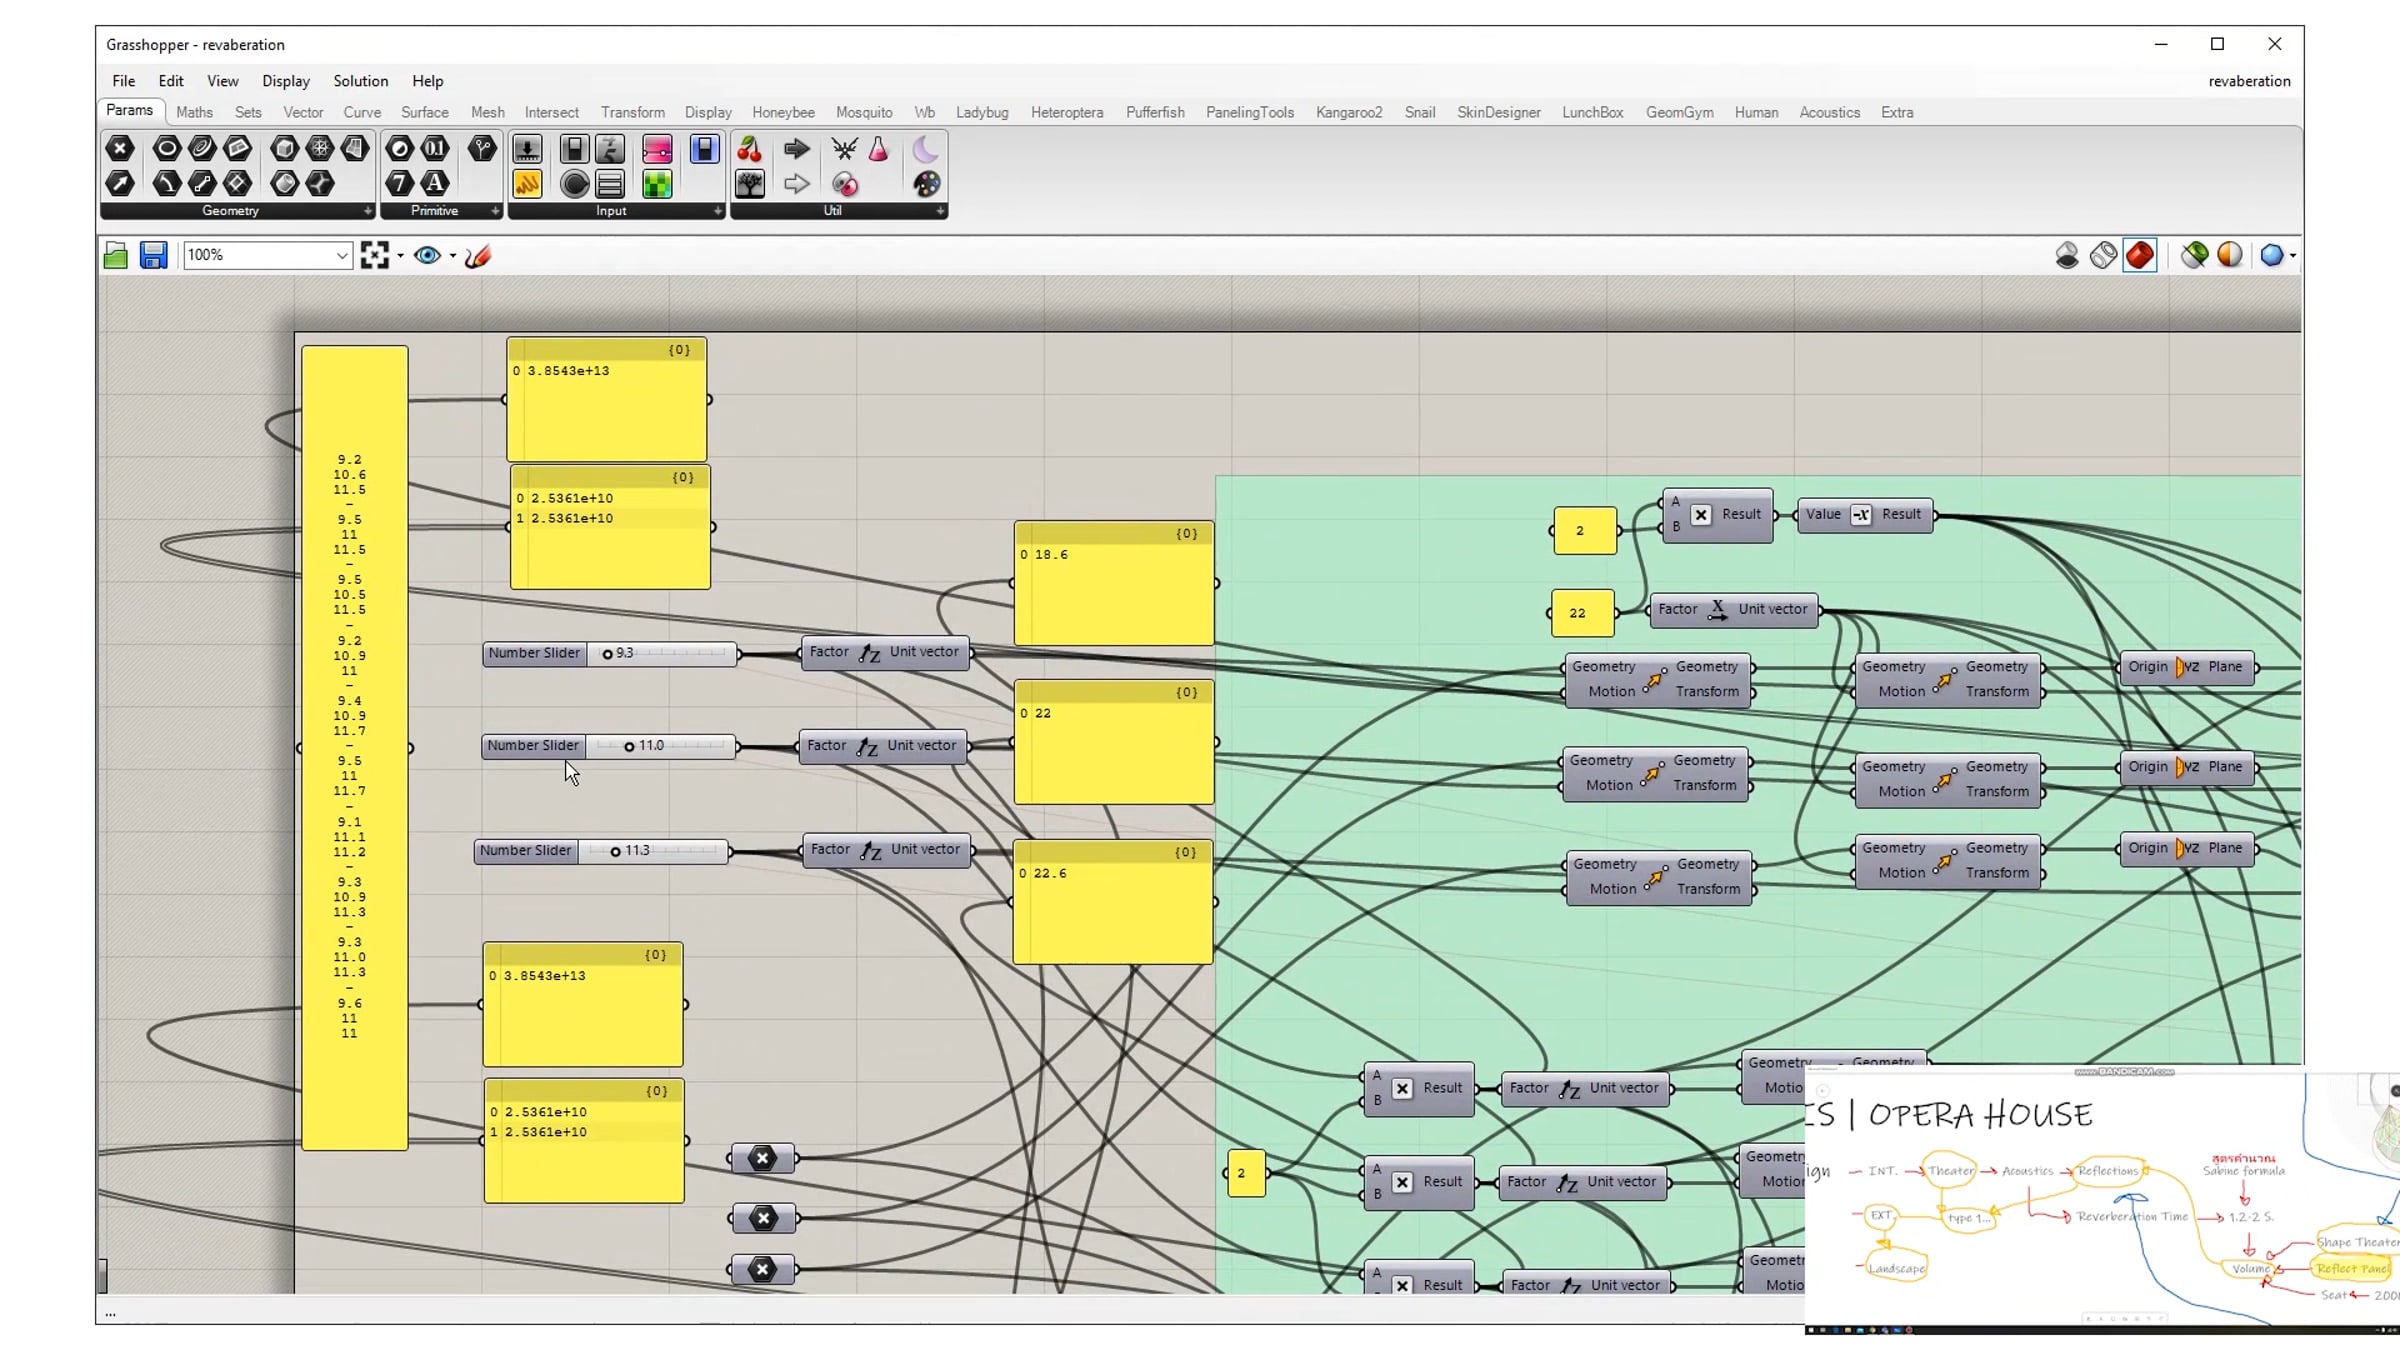Viewport: 2400px width, 1350px height.
Task: Select the Cherry Picker util icon
Action: pyautogui.click(x=749, y=150)
